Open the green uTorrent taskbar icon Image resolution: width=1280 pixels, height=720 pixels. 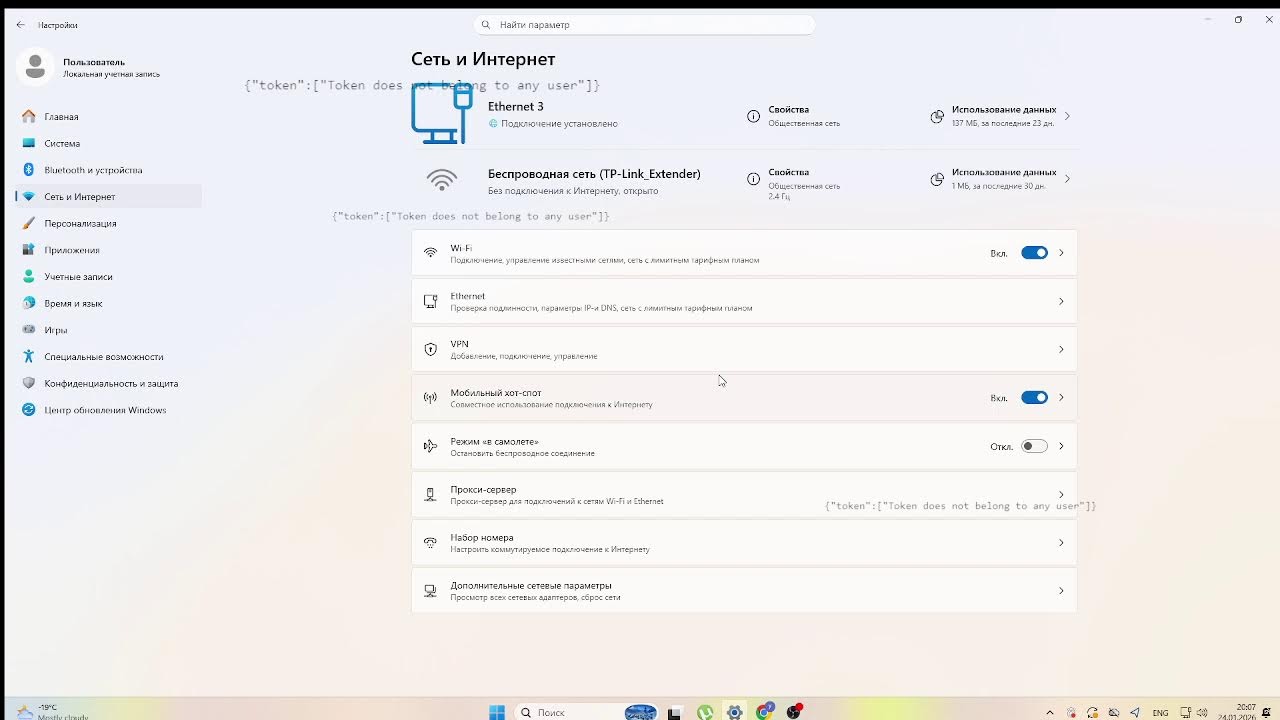[x=705, y=712]
